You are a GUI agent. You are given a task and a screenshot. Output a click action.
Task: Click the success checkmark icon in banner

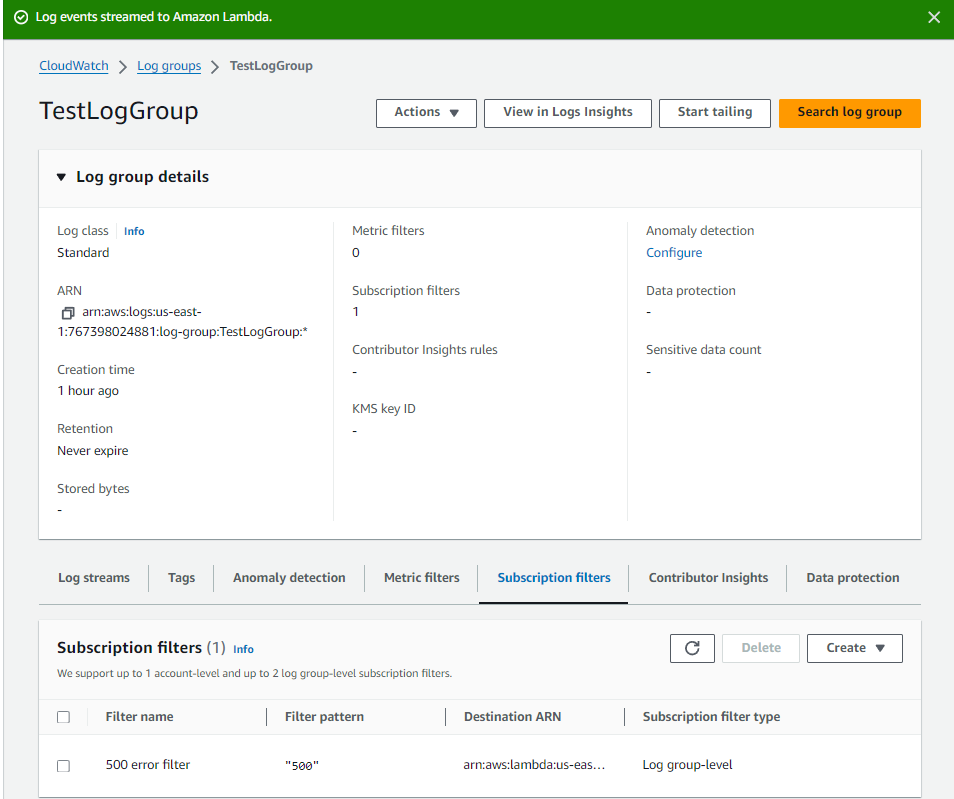click(21, 18)
